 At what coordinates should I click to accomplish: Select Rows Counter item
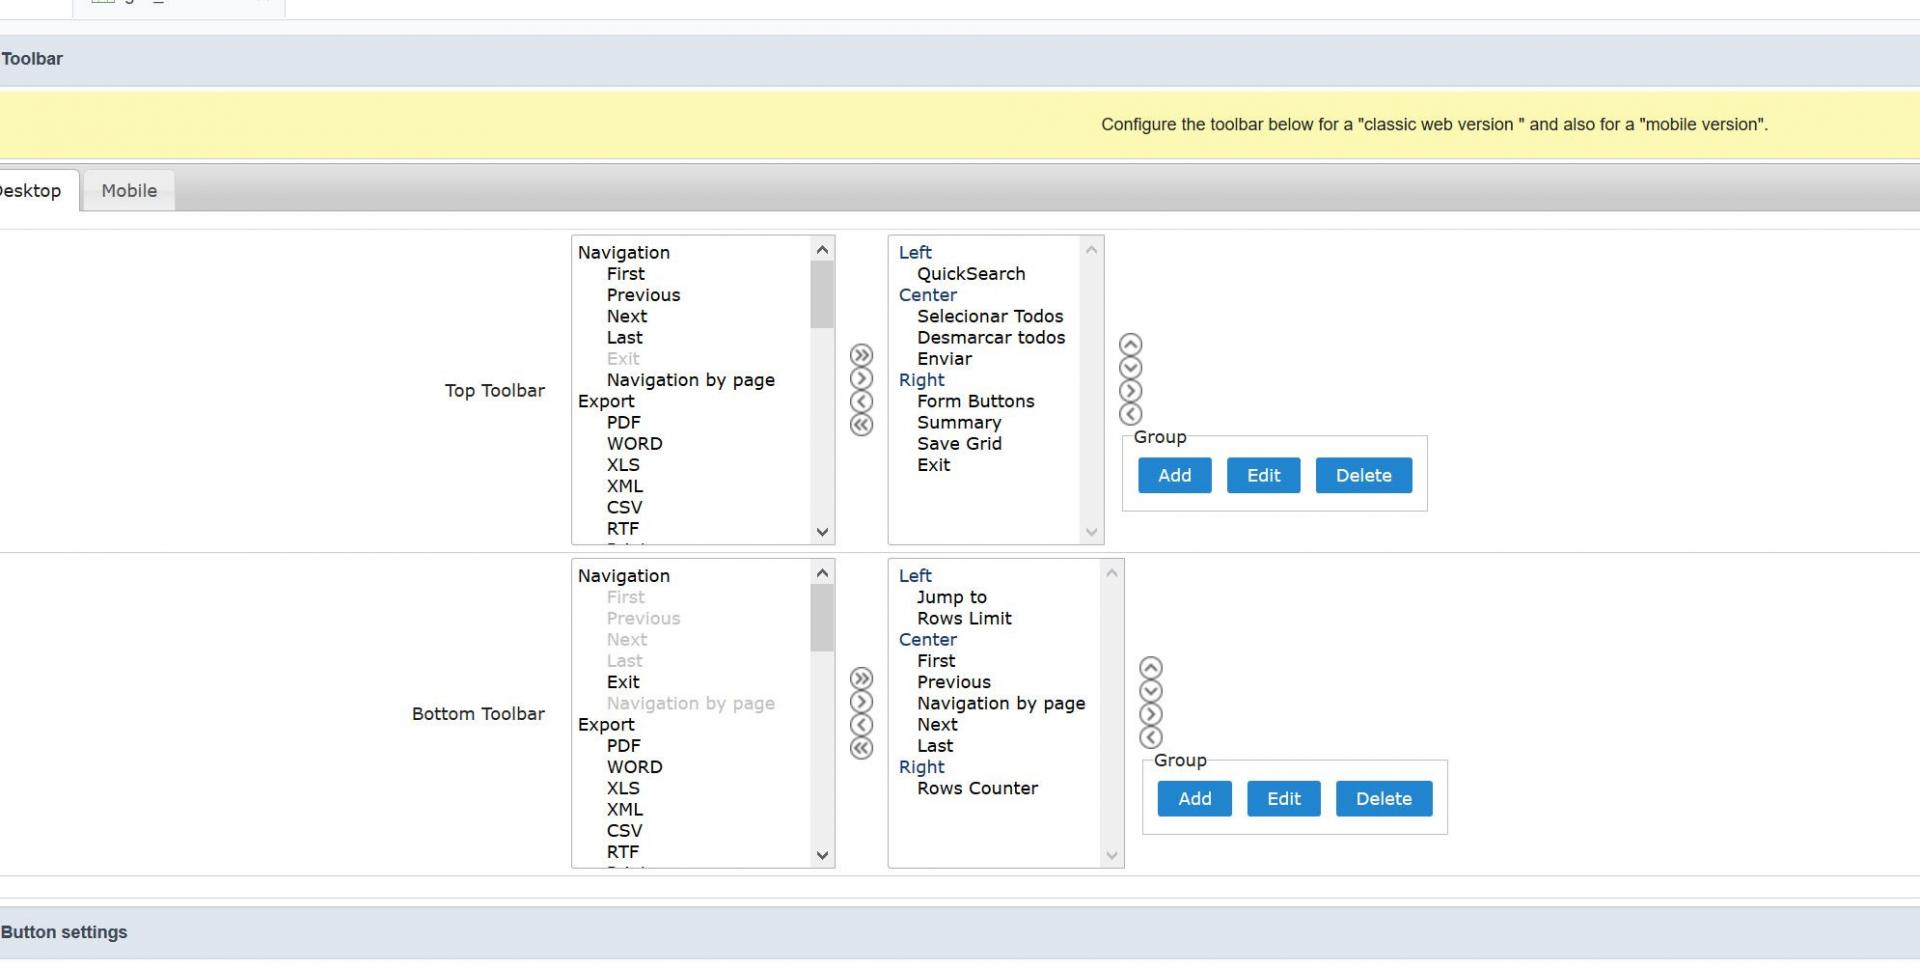[x=977, y=788]
